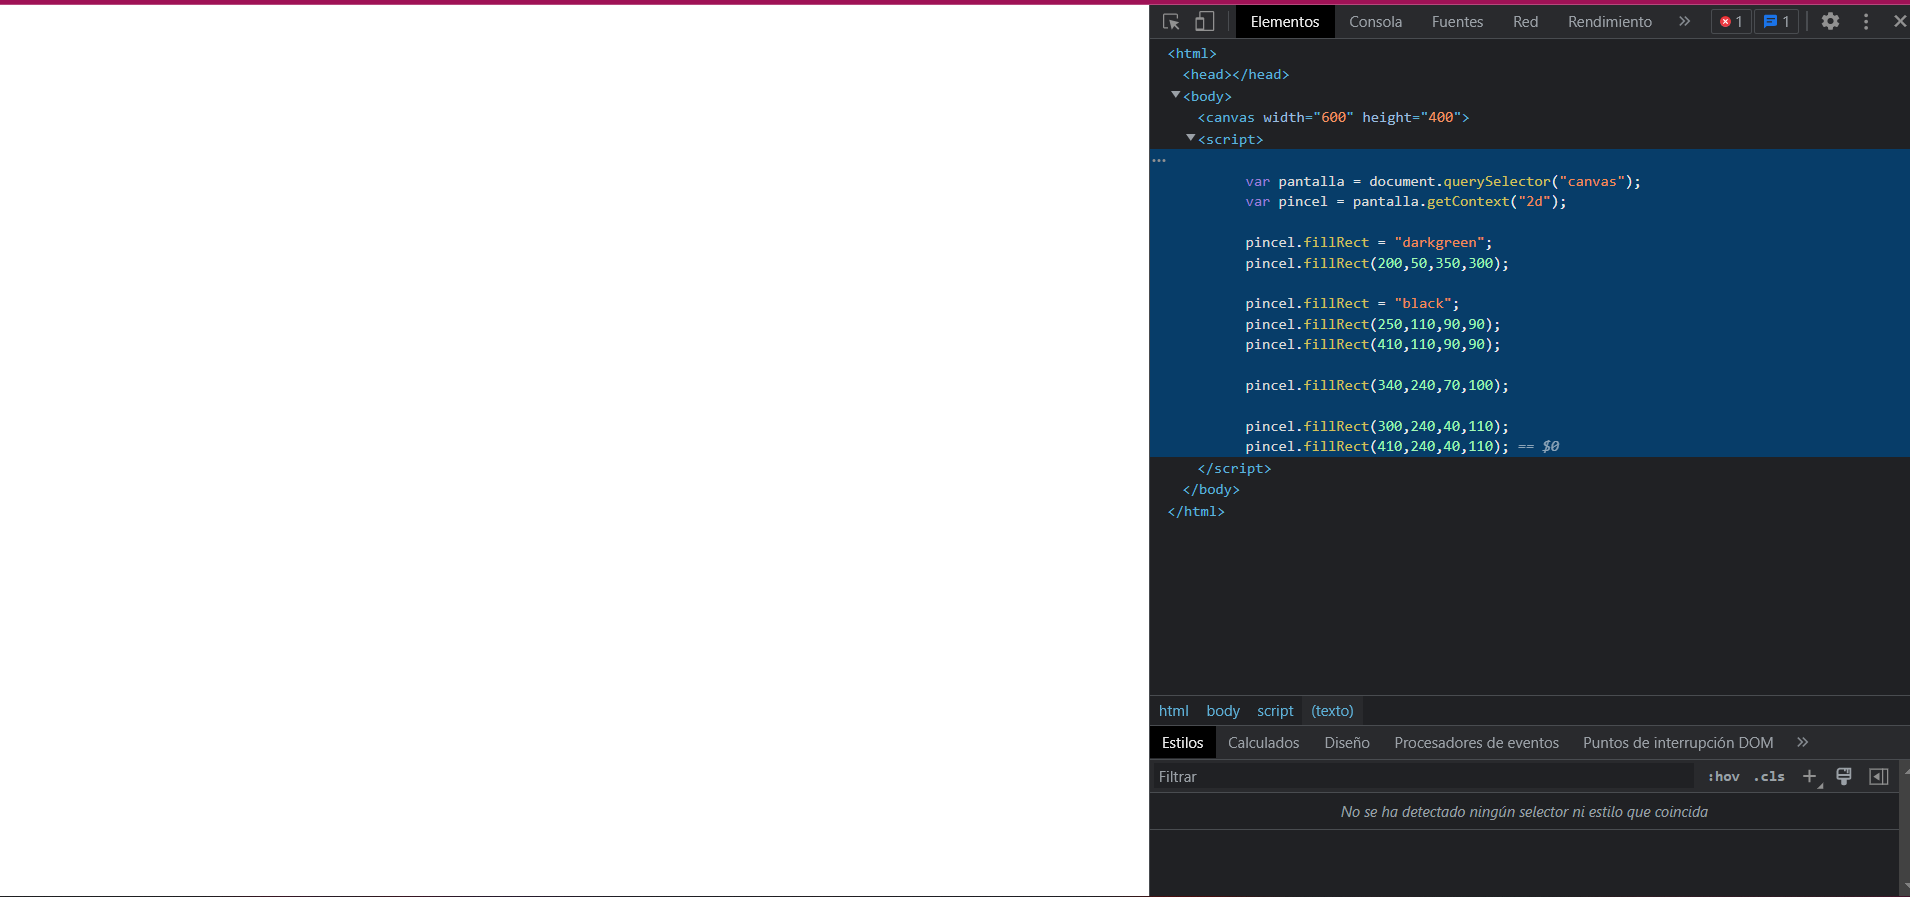Close the DevTools panel
This screenshot has height=897, width=1910.
tap(1899, 21)
